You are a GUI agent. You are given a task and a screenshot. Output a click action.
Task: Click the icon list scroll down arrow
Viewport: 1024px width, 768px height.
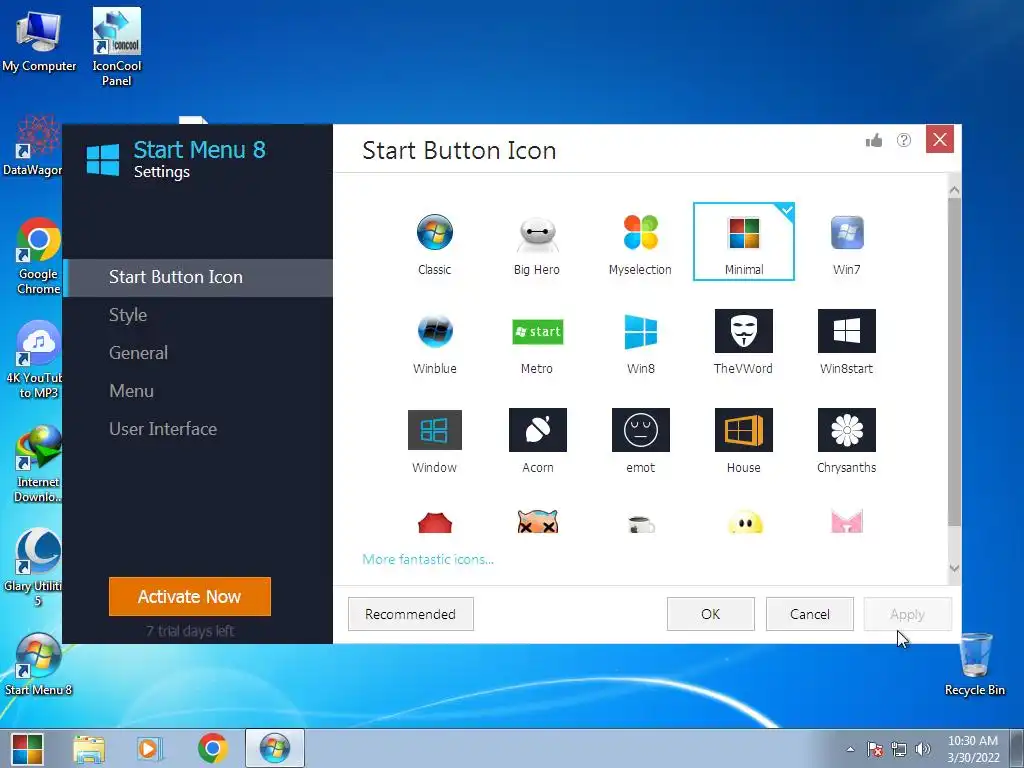coord(954,568)
